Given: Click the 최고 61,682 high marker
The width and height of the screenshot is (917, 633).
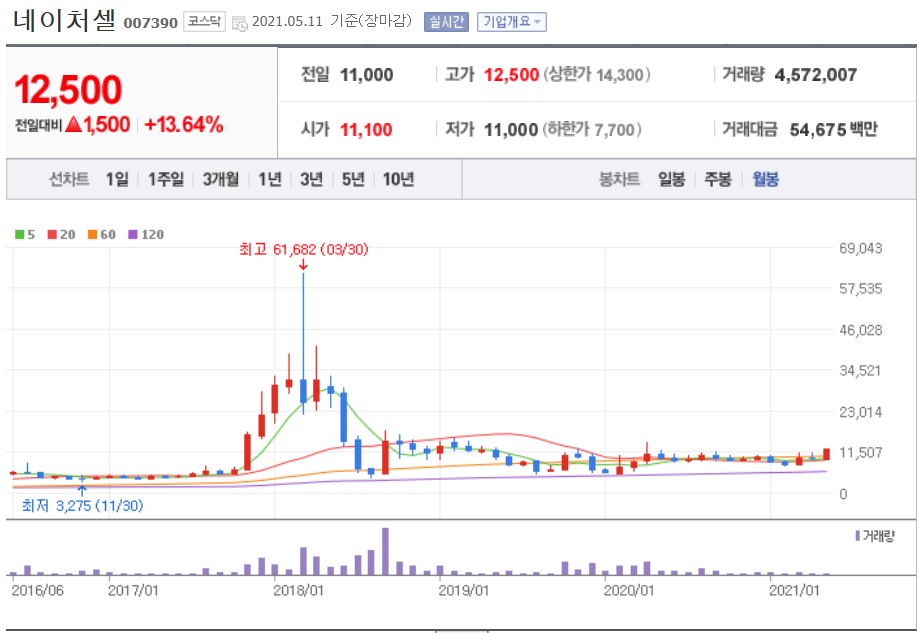Looking at the screenshot, I should click(x=304, y=250).
